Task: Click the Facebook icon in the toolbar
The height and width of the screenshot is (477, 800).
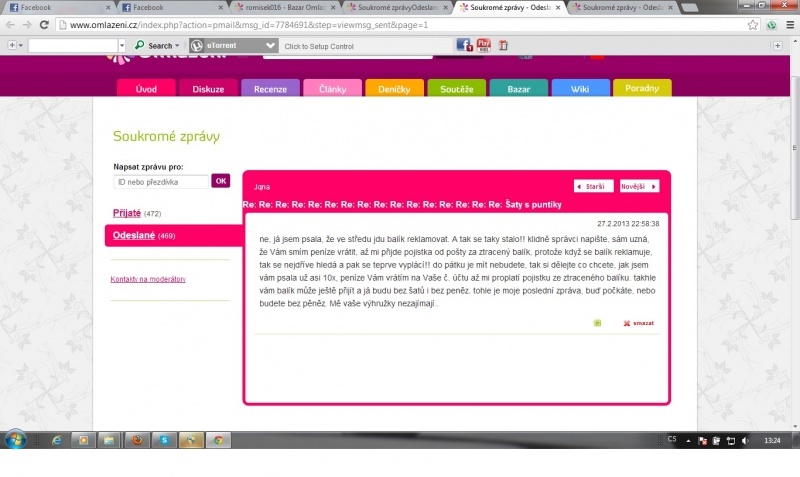Action: pos(464,45)
